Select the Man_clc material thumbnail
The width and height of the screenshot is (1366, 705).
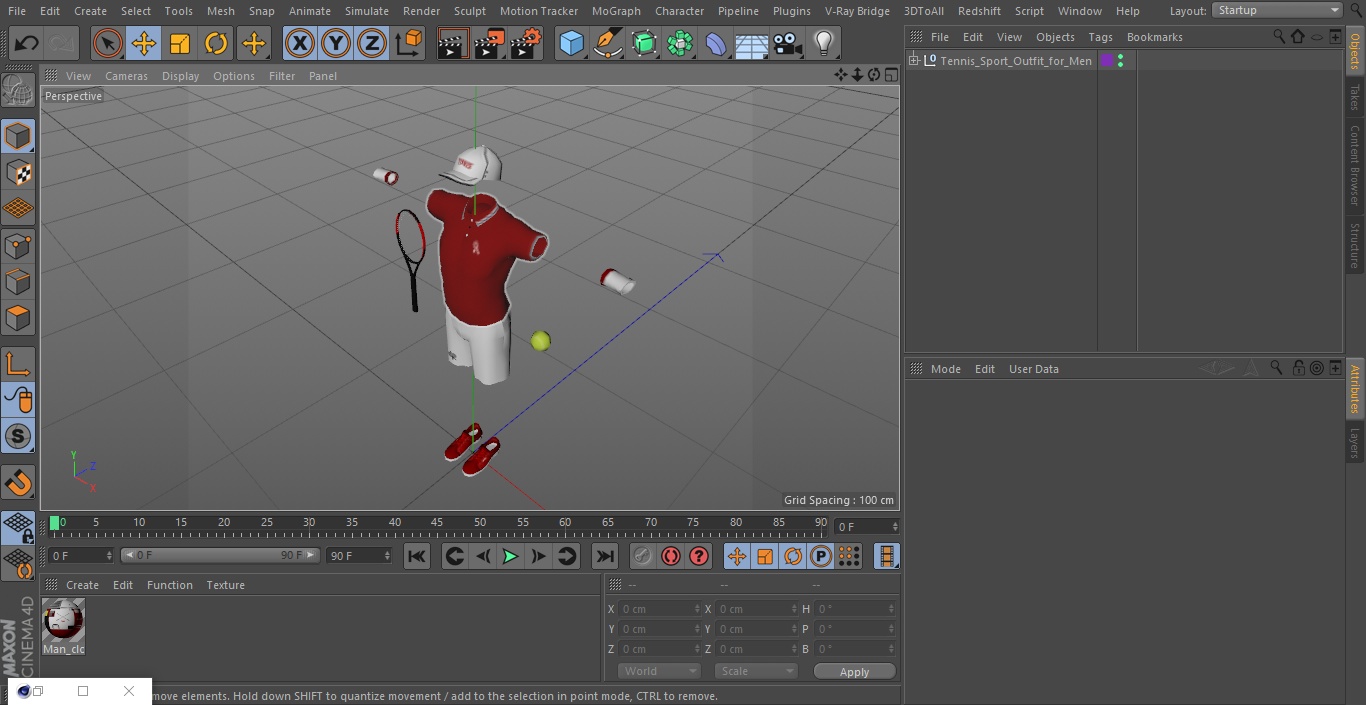pyautogui.click(x=63, y=621)
